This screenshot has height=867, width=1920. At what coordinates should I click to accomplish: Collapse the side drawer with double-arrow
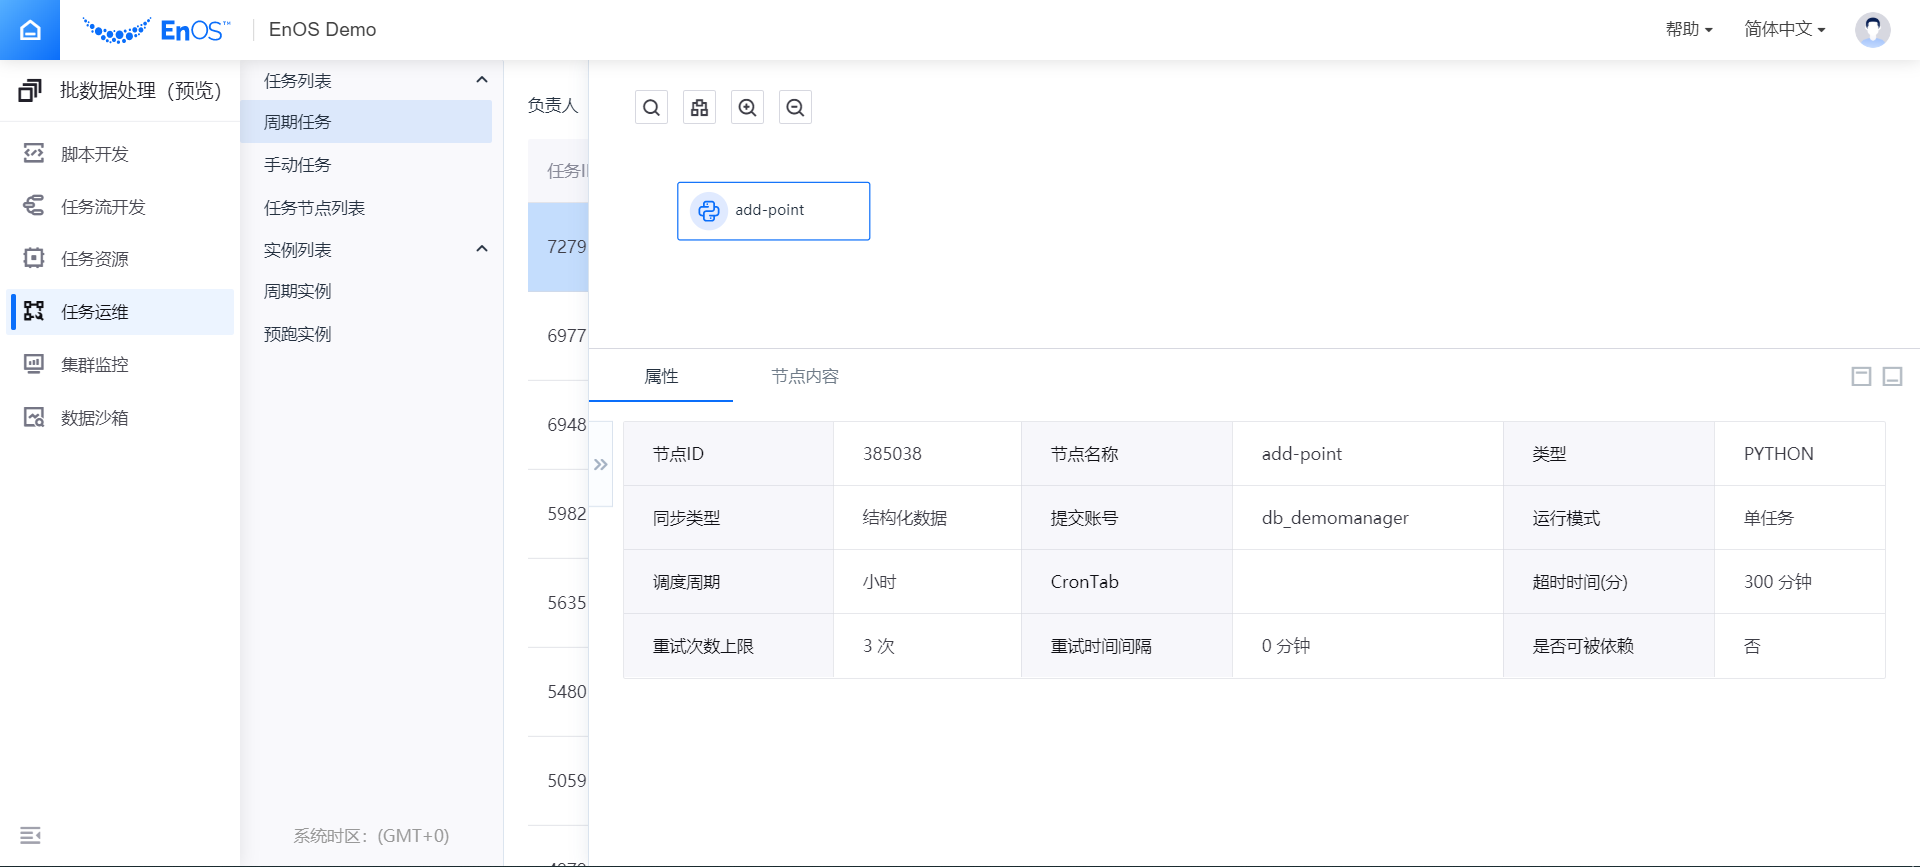pyautogui.click(x=600, y=464)
